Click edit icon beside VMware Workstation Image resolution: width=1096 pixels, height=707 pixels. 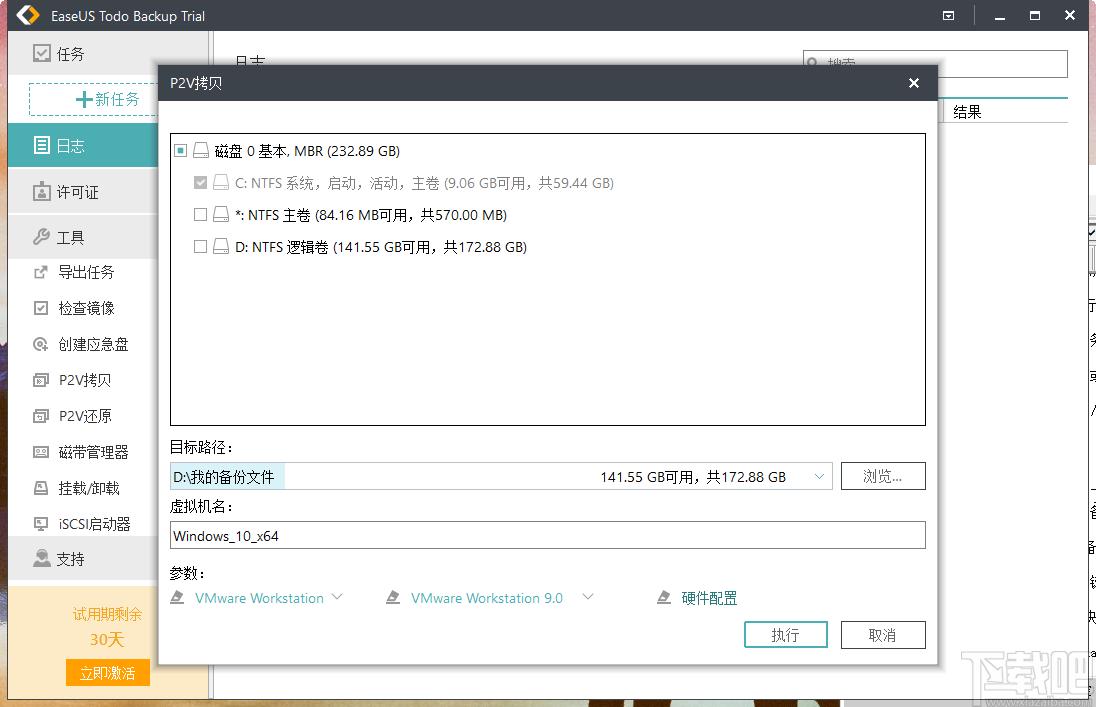tap(178, 598)
